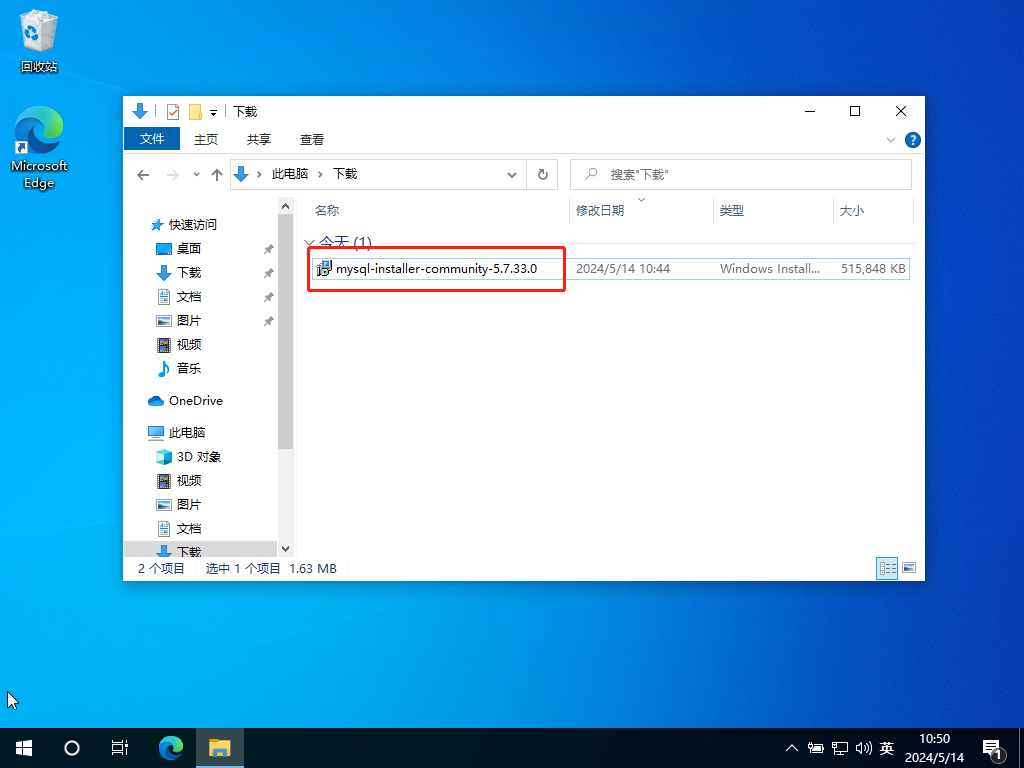The height and width of the screenshot is (768, 1024).
Task: Click the navigation pane scroll down arrow
Action: (285, 549)
